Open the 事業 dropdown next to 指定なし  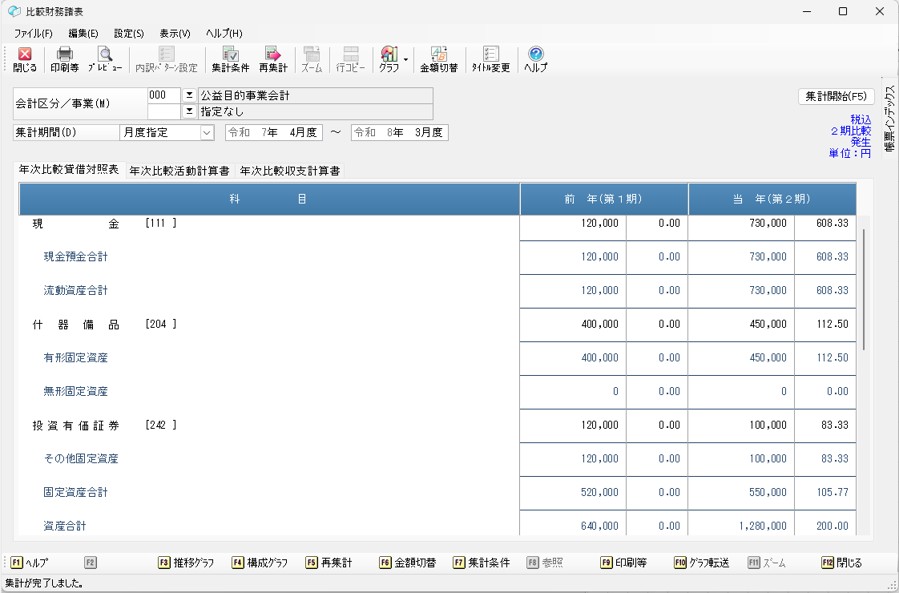click(x=189, y=111)
